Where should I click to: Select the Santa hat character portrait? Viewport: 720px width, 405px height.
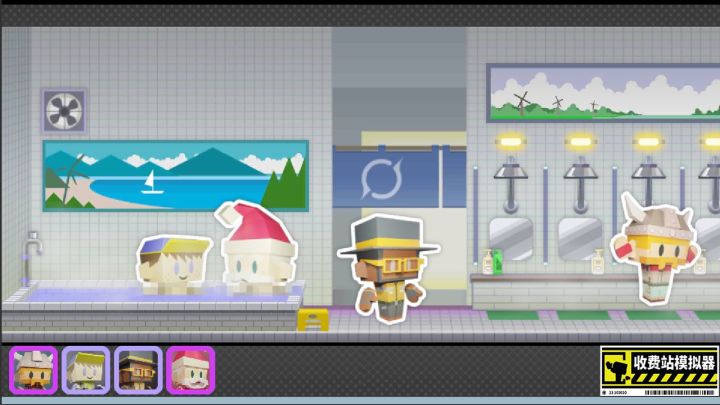191,370
